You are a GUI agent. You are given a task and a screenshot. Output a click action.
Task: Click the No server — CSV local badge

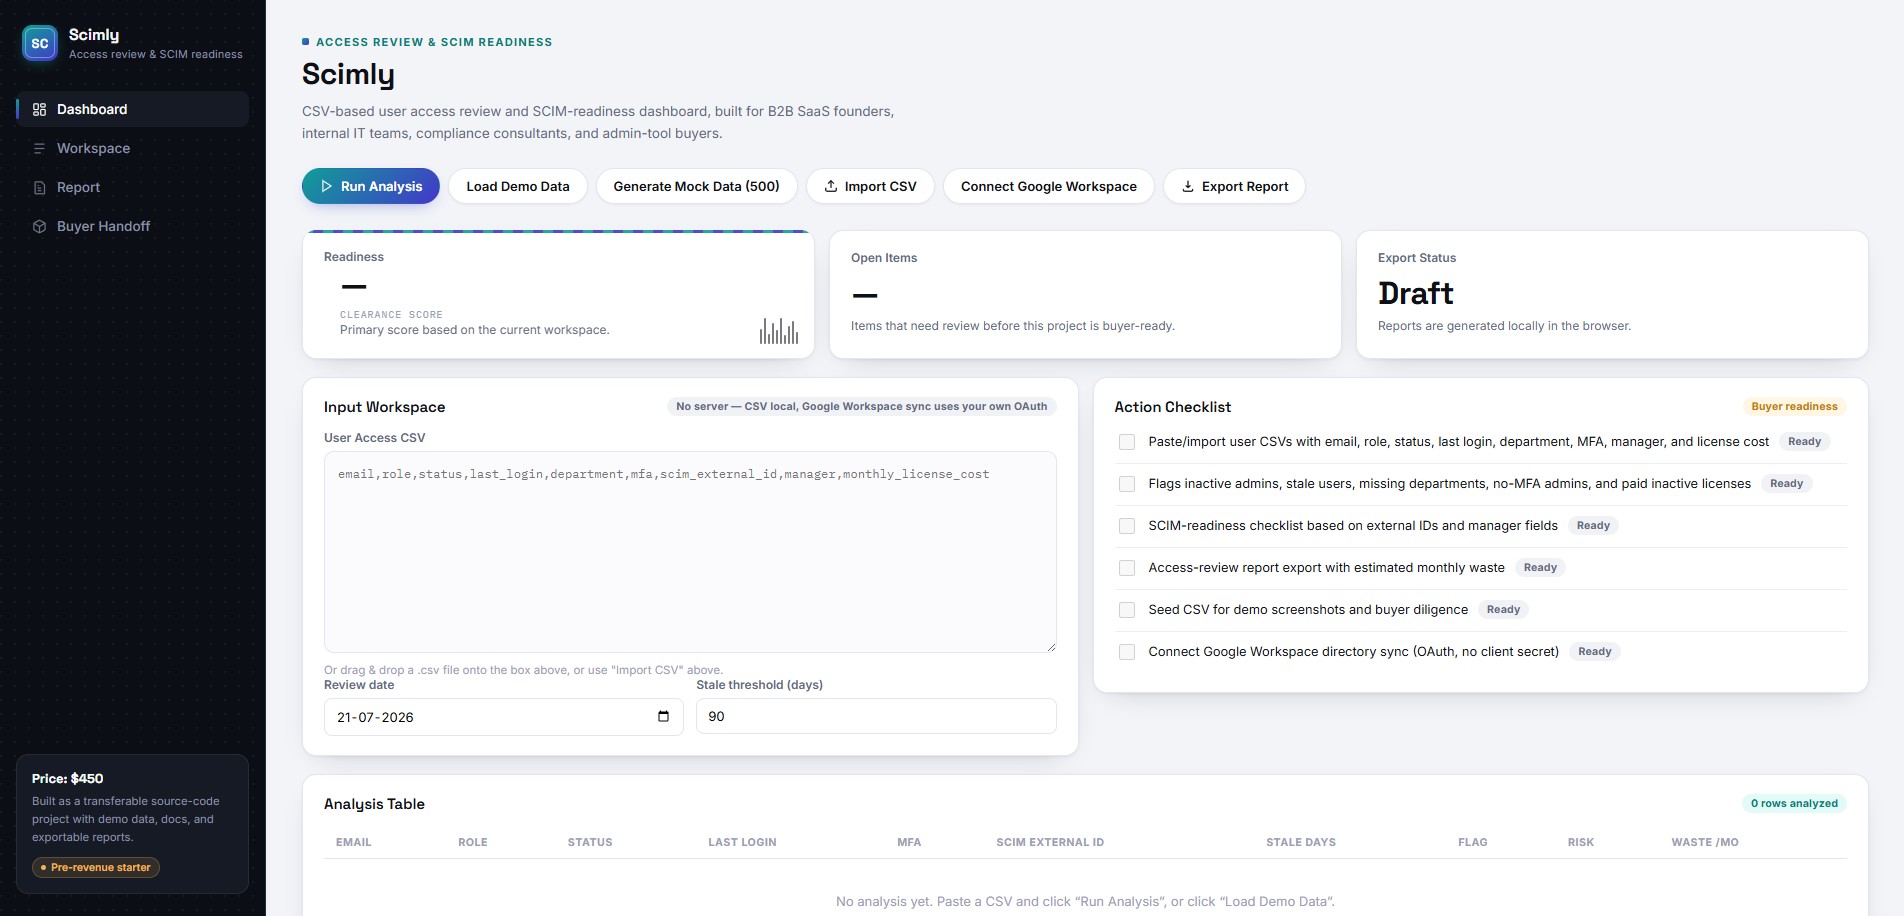point(861,406)
